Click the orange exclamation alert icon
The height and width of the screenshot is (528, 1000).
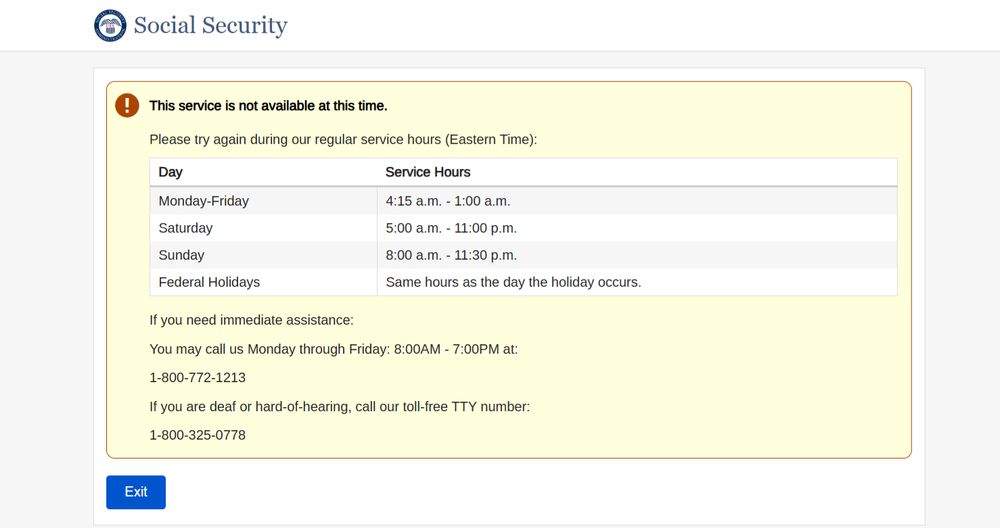tap(127, 105)
